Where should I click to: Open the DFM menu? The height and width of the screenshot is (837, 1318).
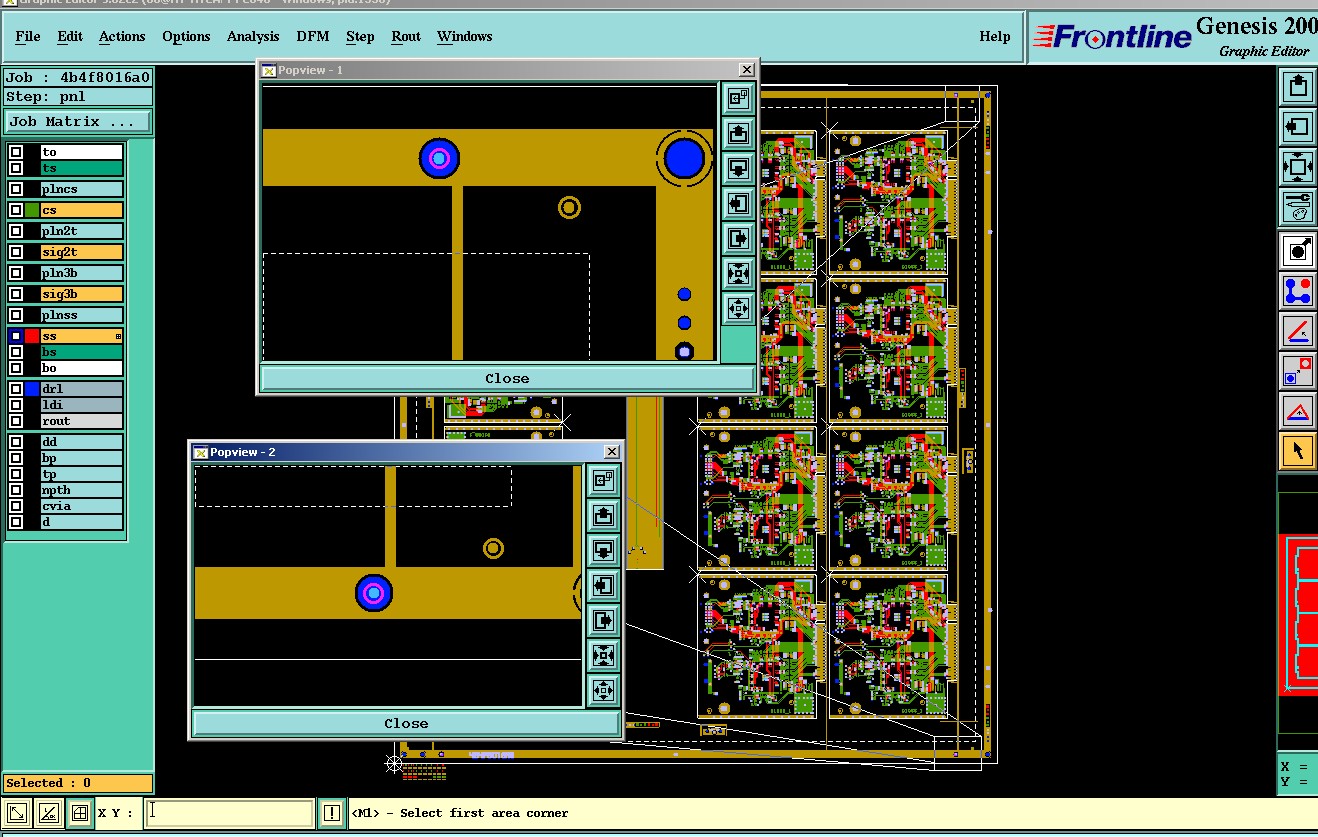313,36
